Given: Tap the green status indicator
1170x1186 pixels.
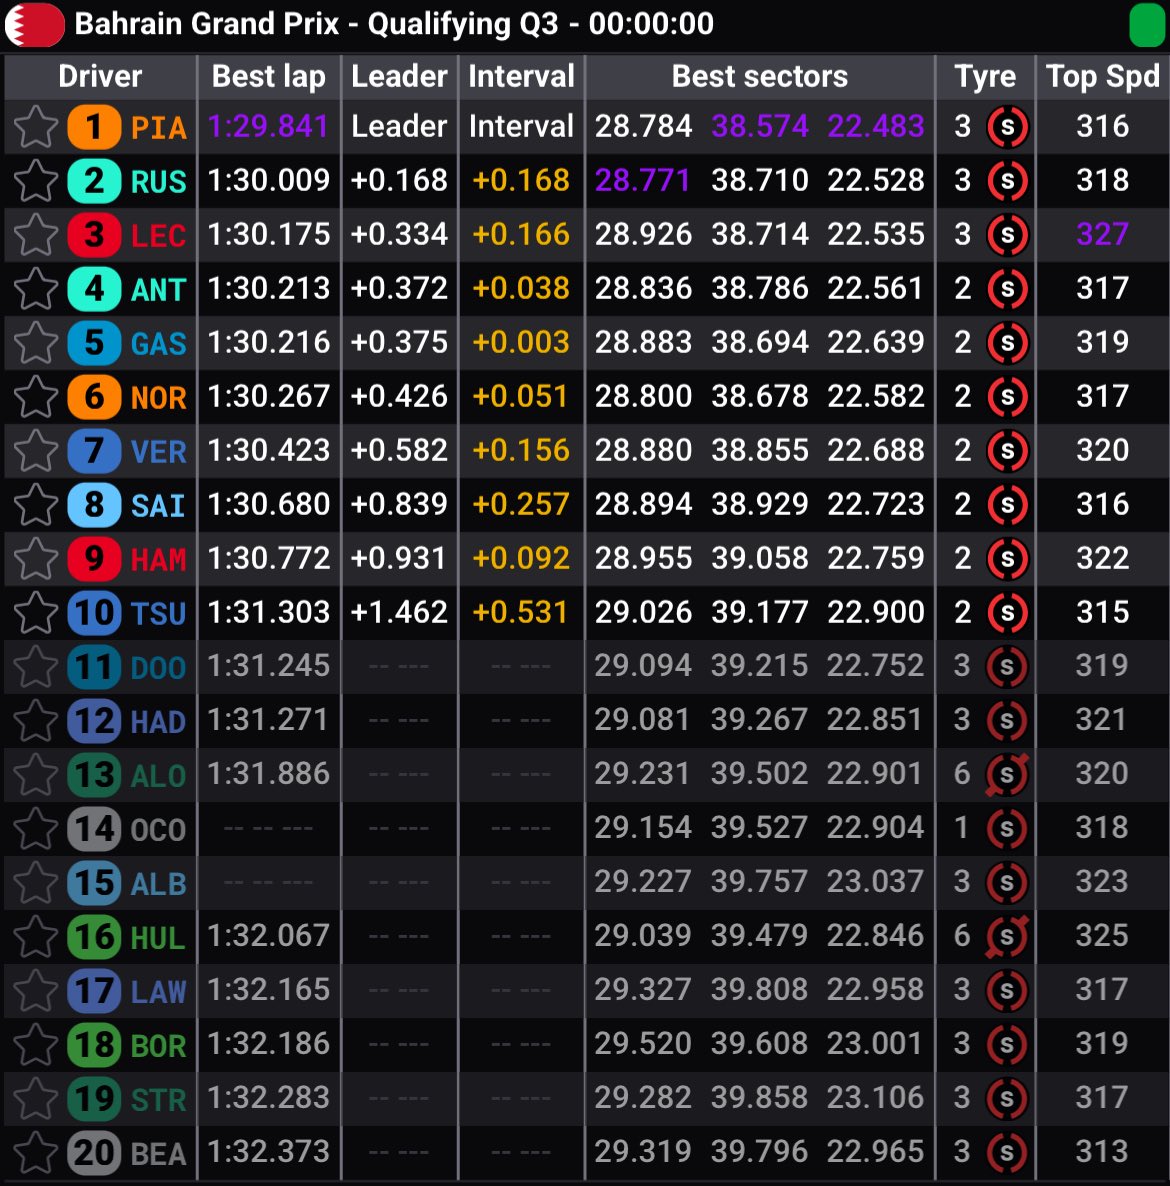Looking at the screenshot, I should coord(1147,25).
